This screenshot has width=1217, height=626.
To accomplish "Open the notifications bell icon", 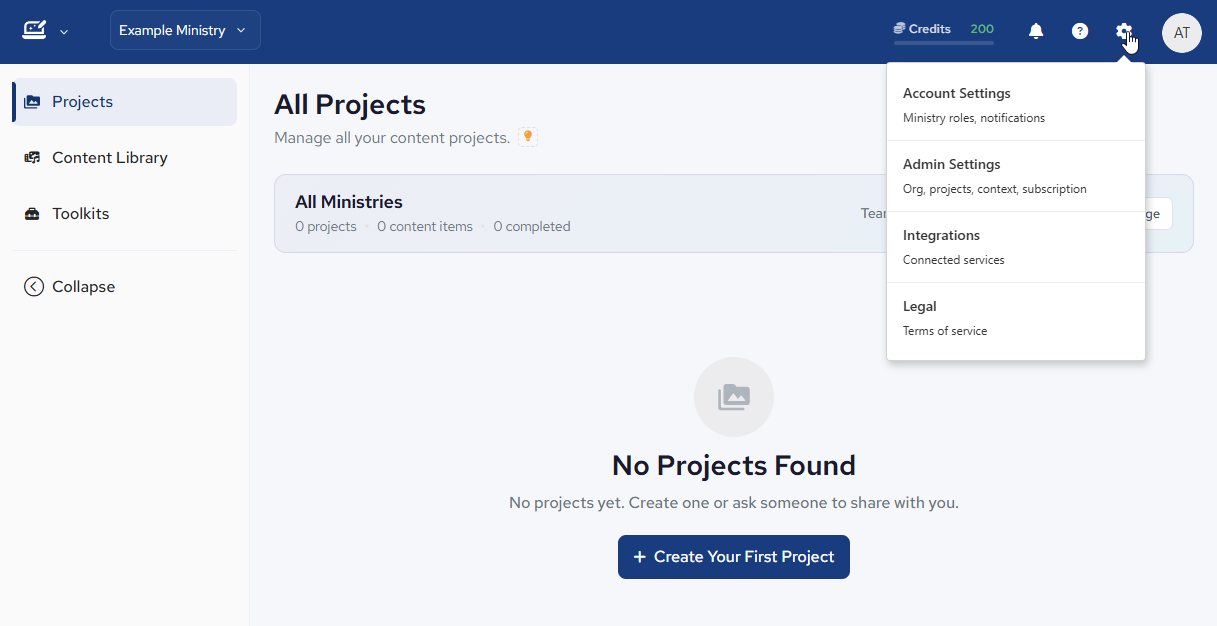I will click(1036, 31).
